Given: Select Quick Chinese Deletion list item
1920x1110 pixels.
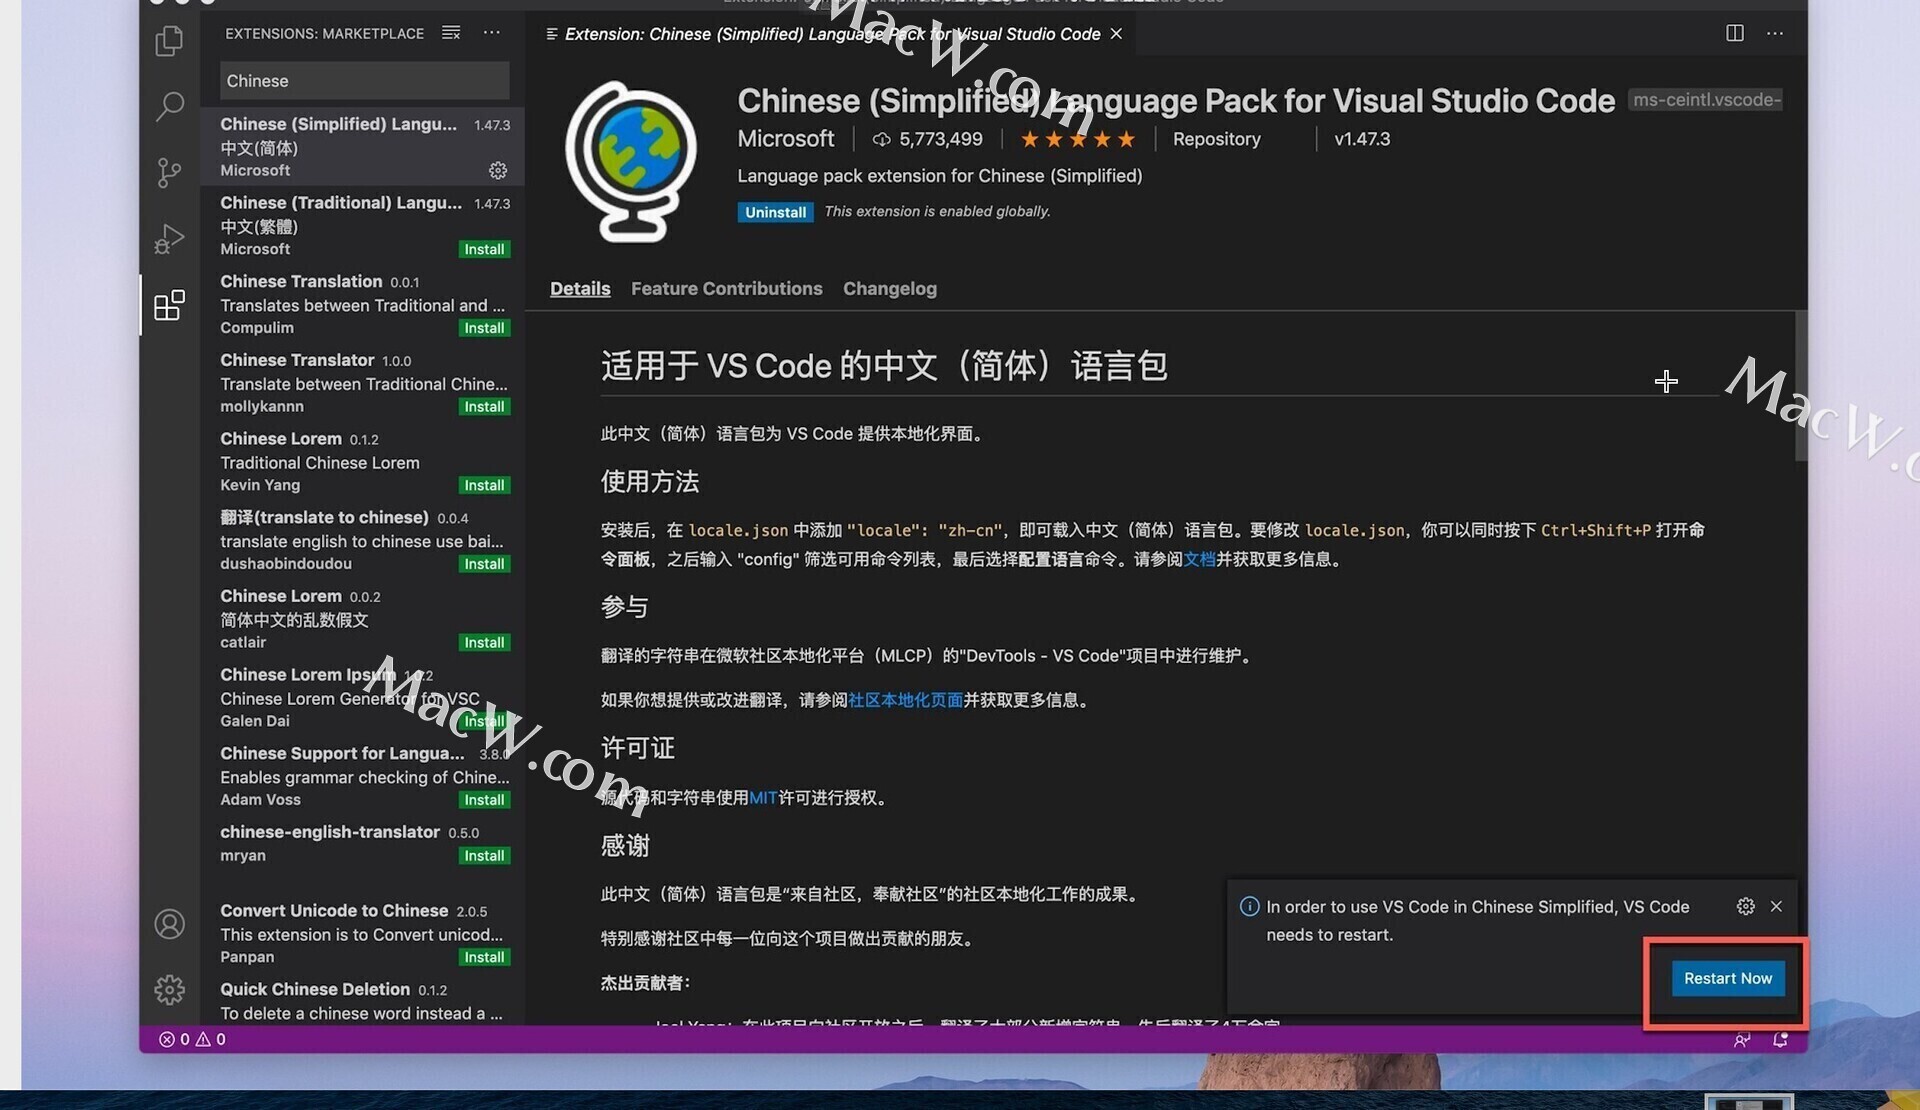Looking at the screenshot, I should (362, 1000).
